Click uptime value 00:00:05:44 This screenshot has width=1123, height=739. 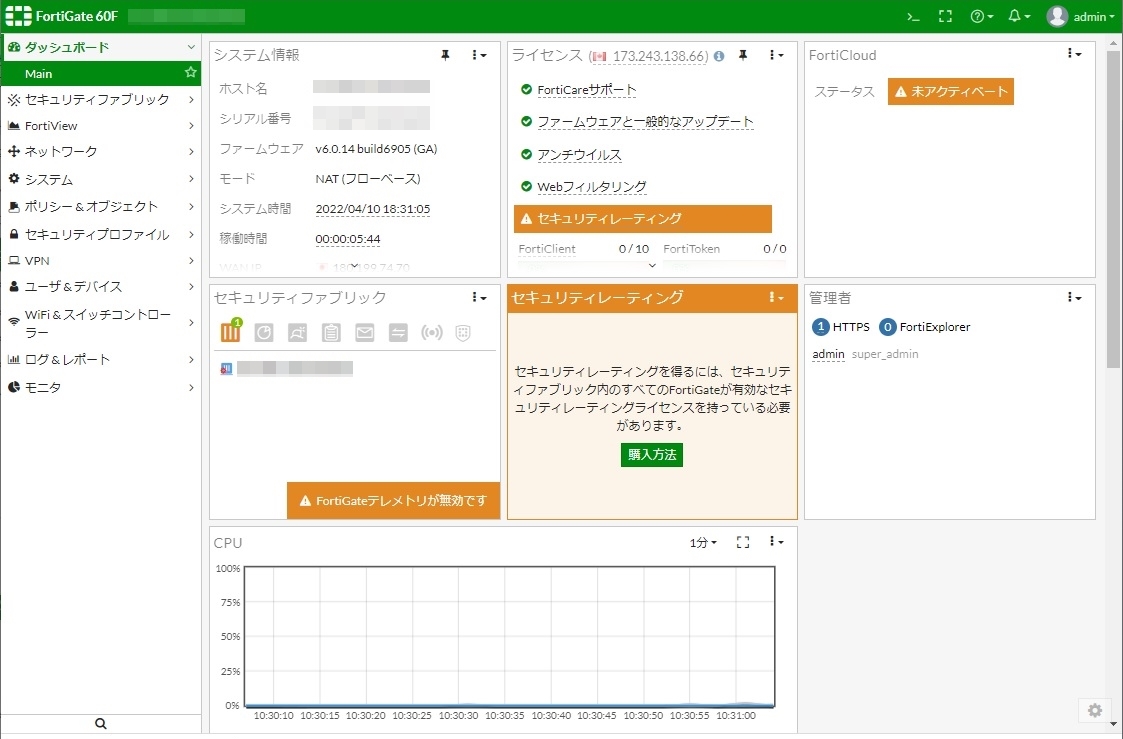point(347,239)
